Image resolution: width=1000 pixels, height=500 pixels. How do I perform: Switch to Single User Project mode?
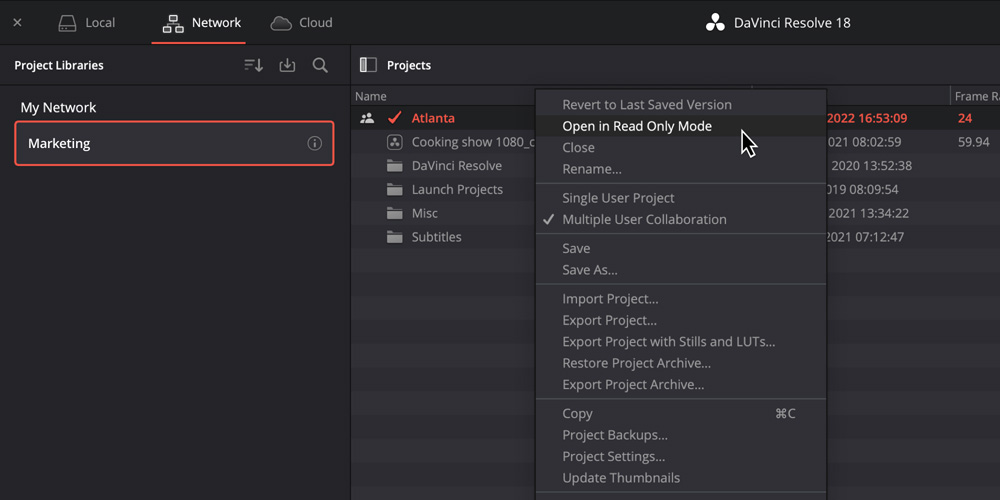tap(618, 198)
